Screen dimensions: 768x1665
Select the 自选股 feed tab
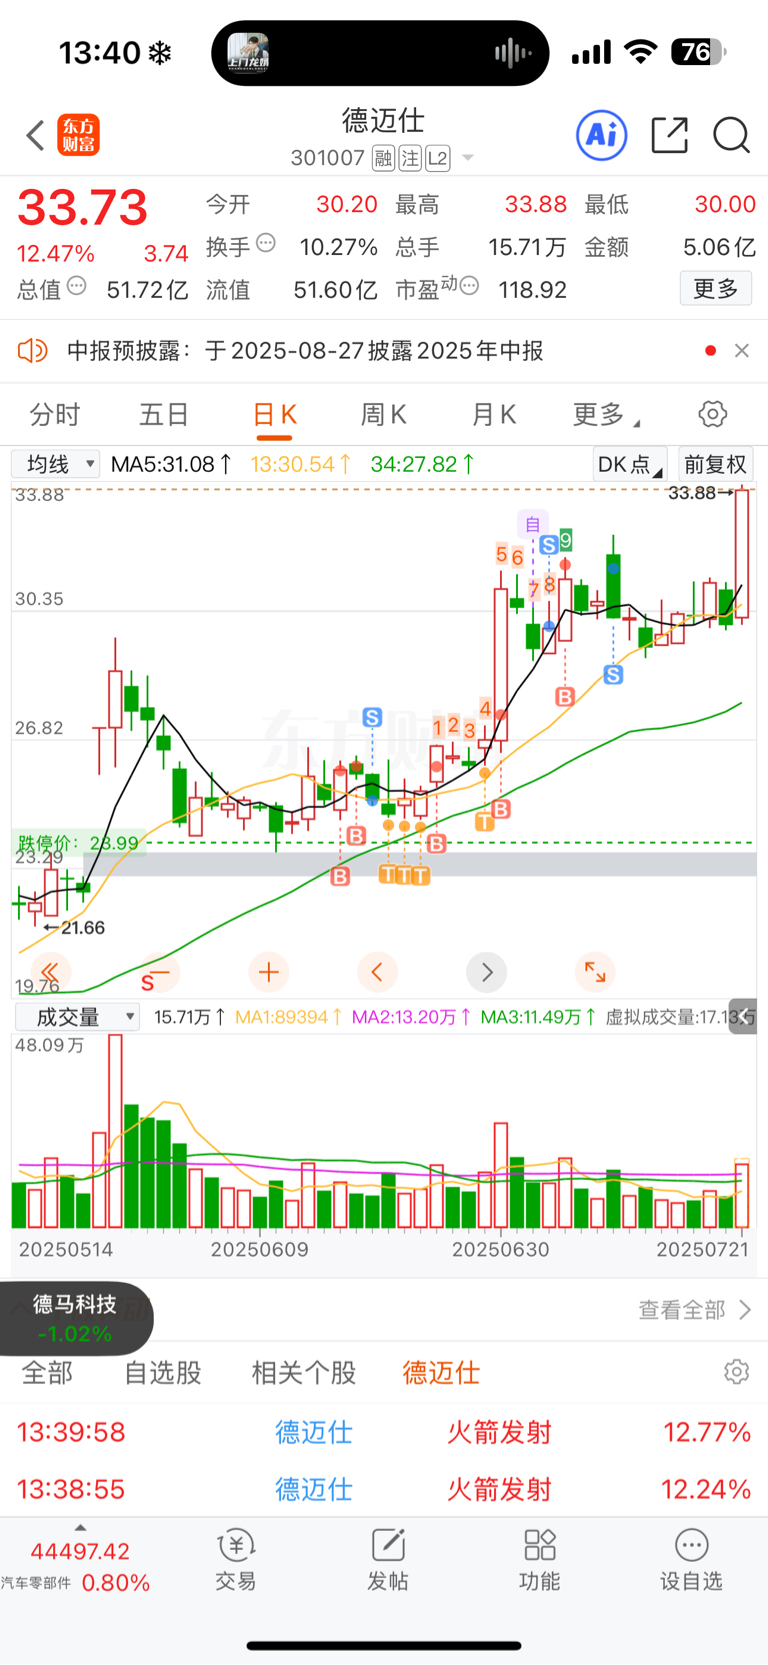163,1372
